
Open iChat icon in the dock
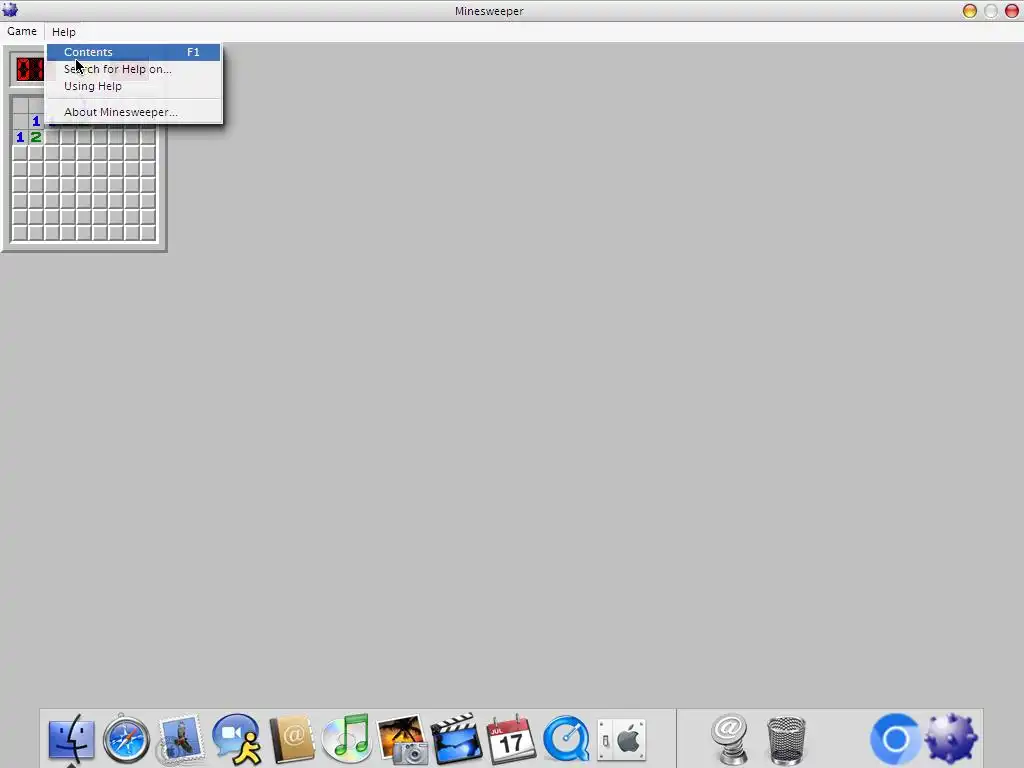point(236,739)
